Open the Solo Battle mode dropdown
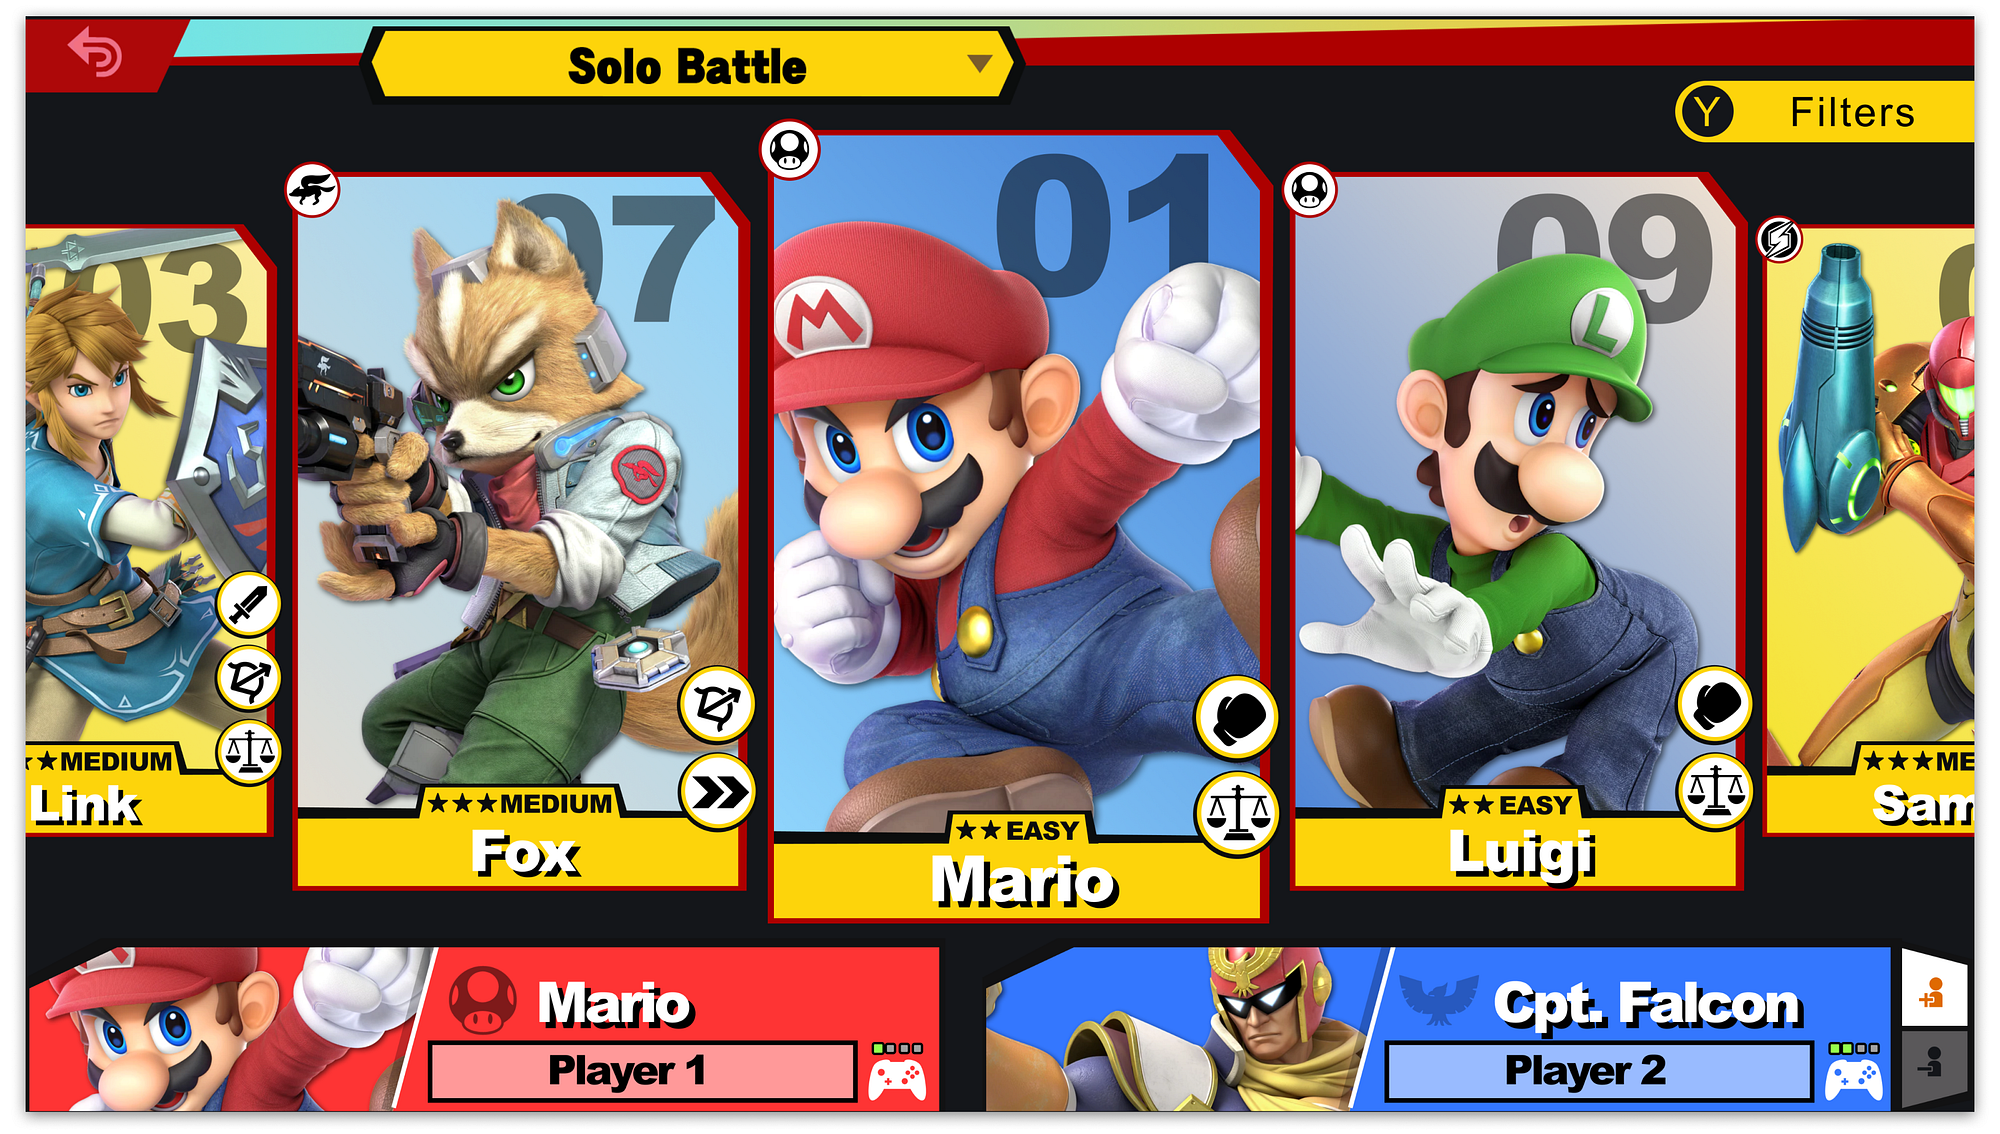Screen dimensions: 2000x1134 tap(690, 66)
